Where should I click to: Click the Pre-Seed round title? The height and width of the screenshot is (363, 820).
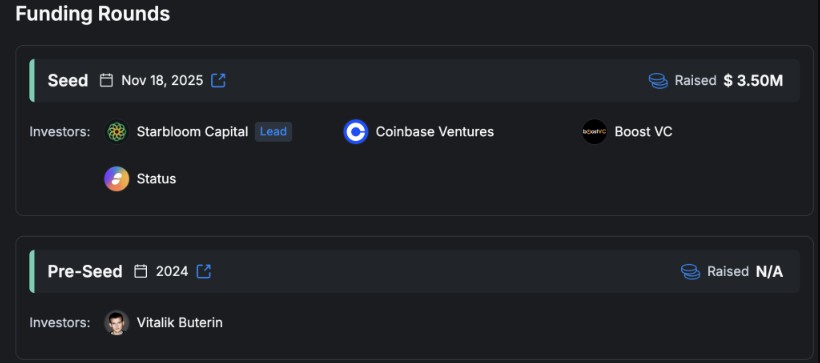pos(85,271)
